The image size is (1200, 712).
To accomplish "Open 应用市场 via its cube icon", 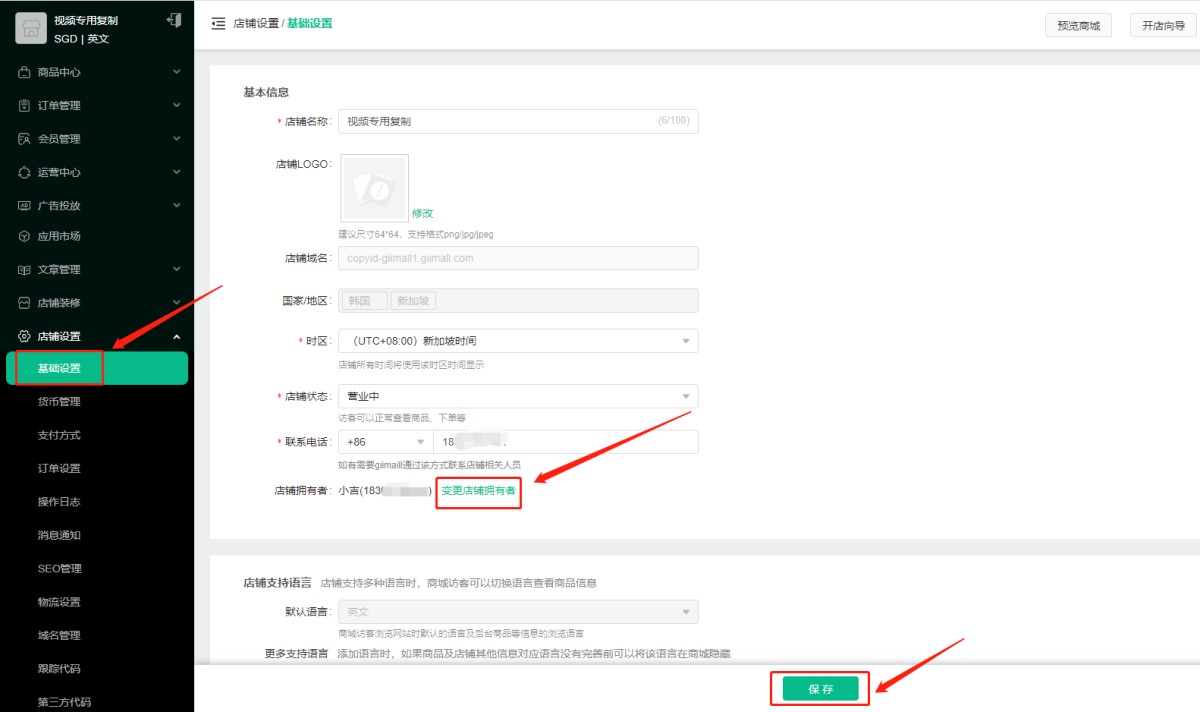I will click(x=25, y=236).
